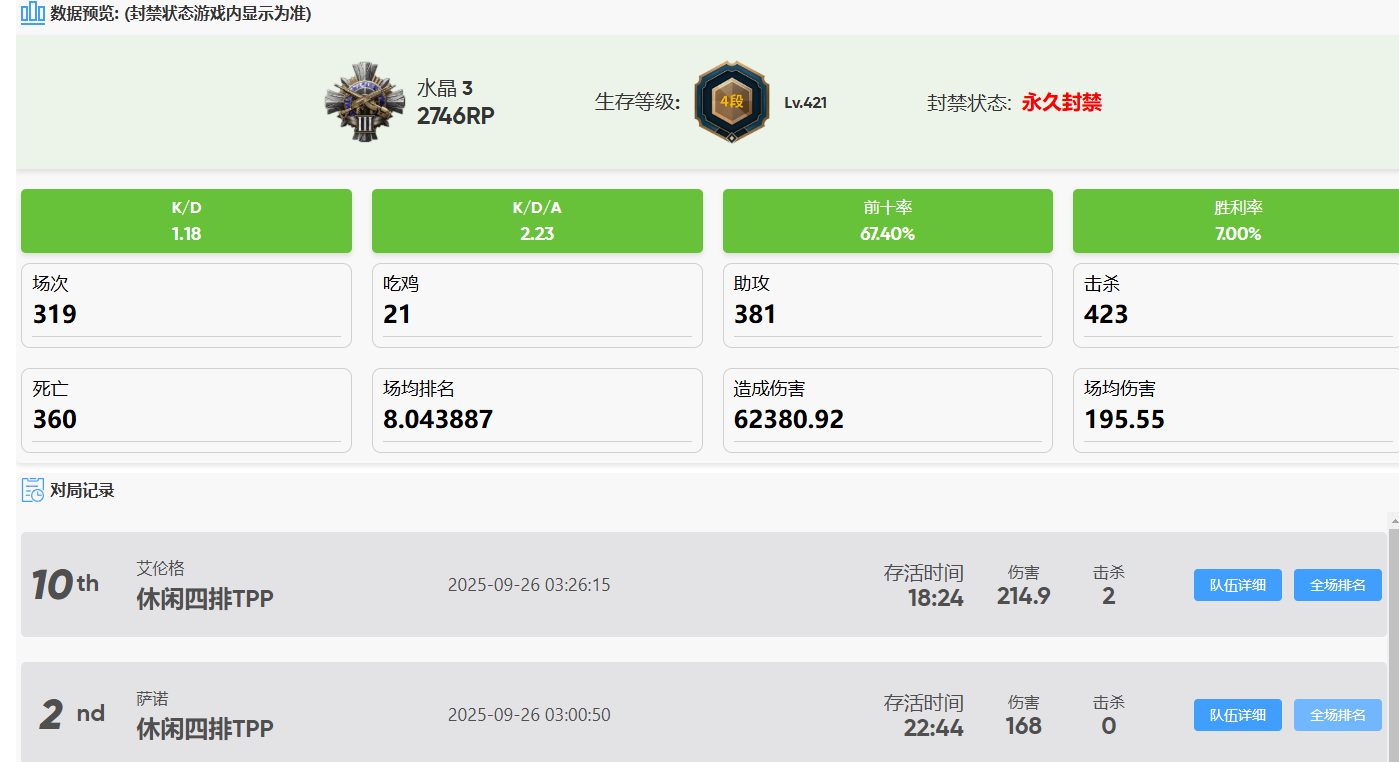
Task: Click the 吃鸡 21 stat card
Action: click(x=536, y=305)
